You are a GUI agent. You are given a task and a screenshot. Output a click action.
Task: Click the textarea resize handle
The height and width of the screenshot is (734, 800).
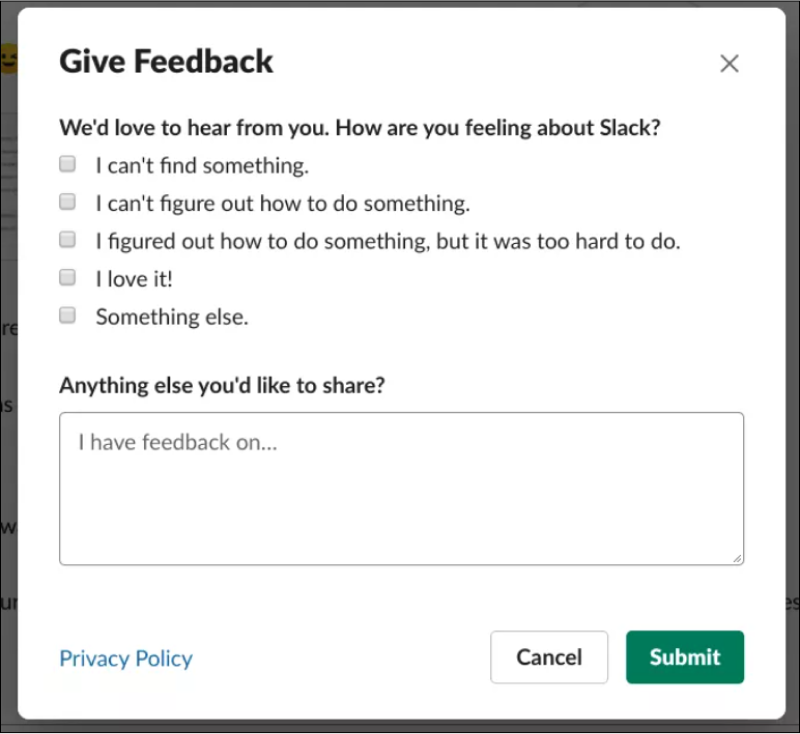click(x=737, y=557)
